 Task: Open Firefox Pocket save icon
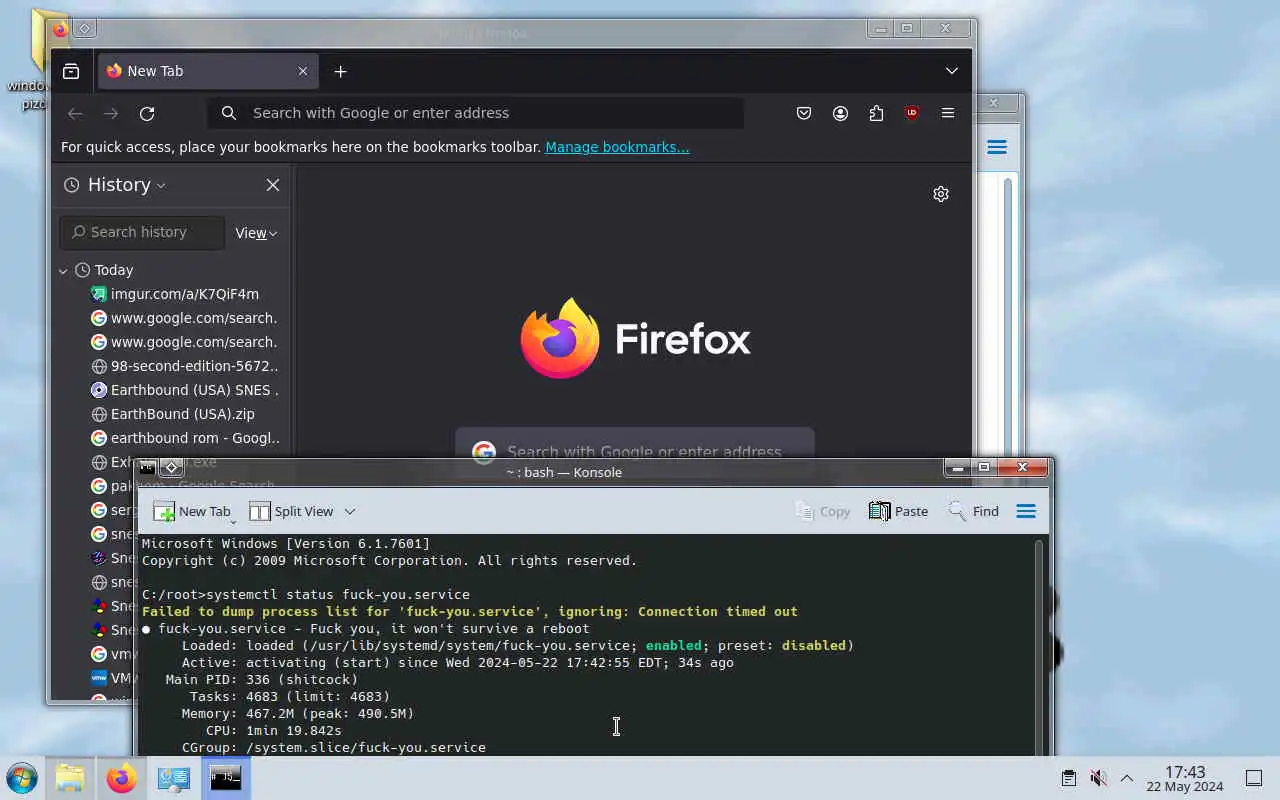(804, 113)
